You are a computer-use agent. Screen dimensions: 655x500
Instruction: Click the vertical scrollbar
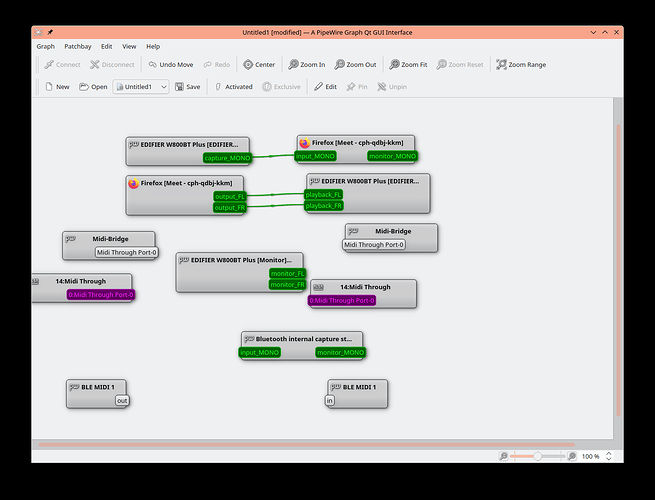click(618, 270)
